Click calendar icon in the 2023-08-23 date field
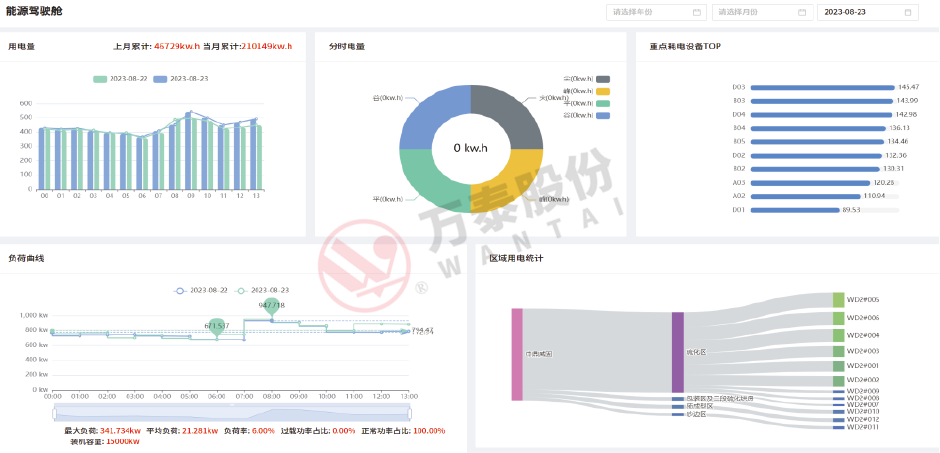 (908, 12)
